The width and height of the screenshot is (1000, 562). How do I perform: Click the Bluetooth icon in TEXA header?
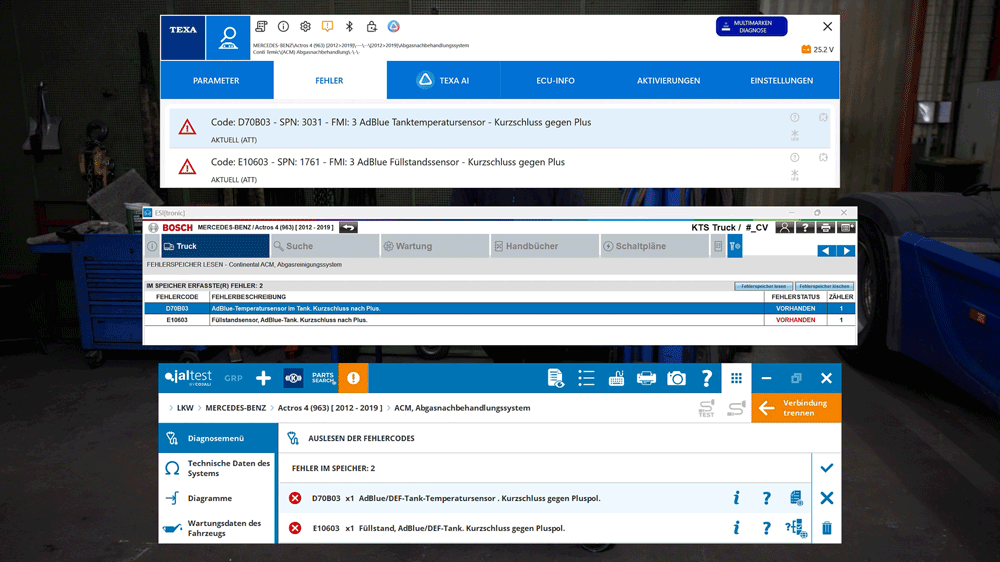pyautogui.click(x=349, y=26)
